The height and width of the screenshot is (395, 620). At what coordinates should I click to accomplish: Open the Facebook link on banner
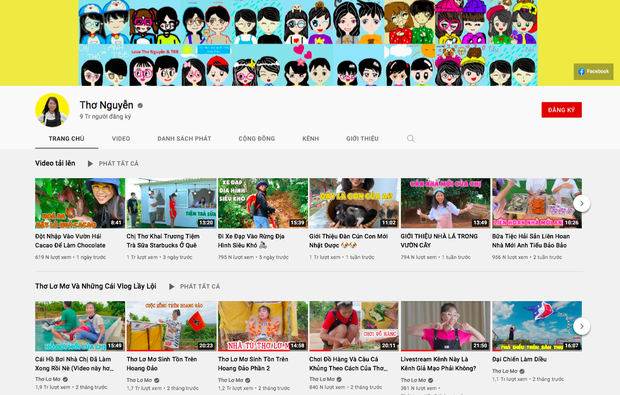click(x=593, y=72)
